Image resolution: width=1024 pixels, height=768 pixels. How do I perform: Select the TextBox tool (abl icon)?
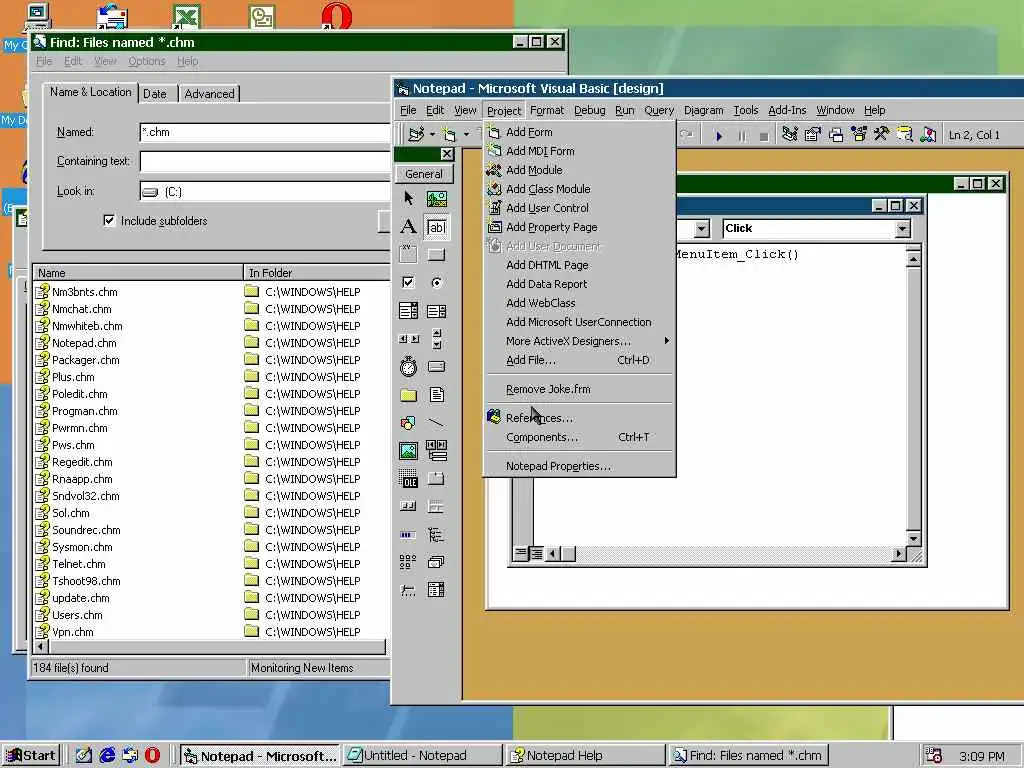click(436, 227)
